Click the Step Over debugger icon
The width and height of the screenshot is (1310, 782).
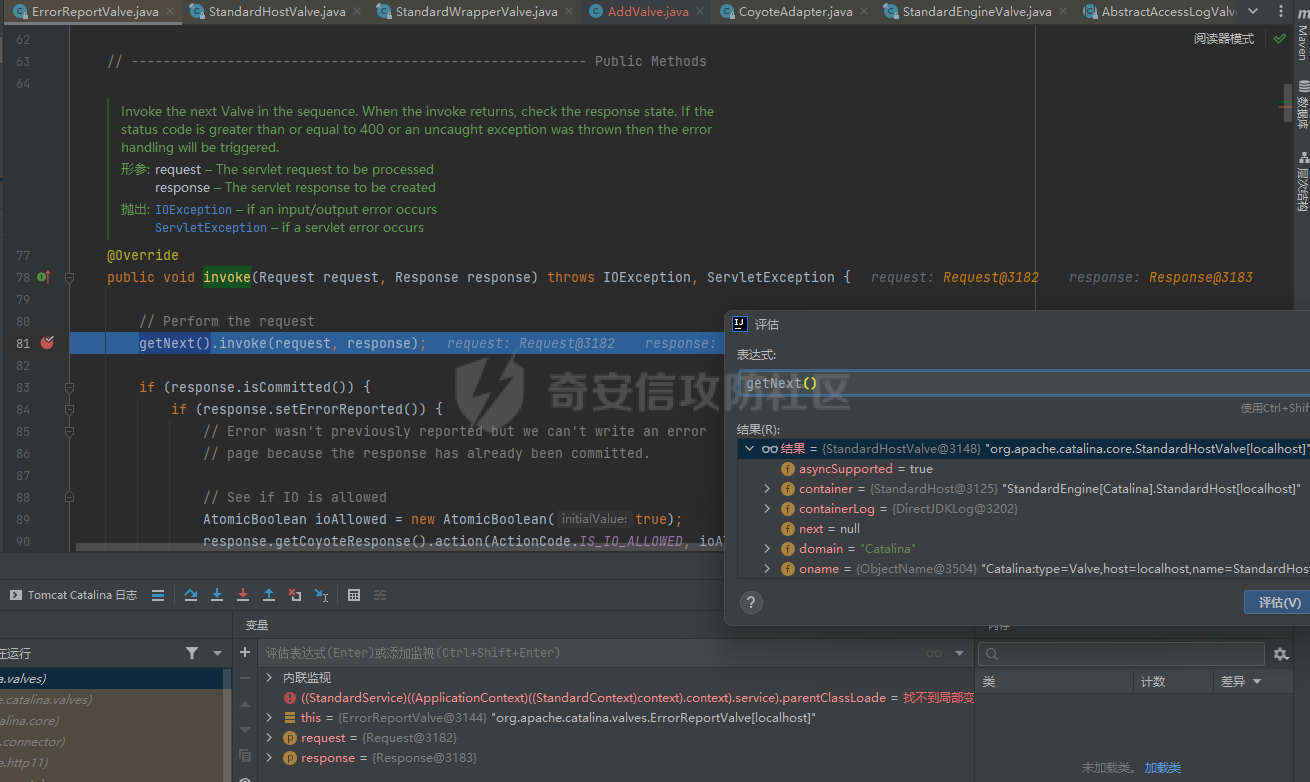pyautogui.click(x=191, y=595)
